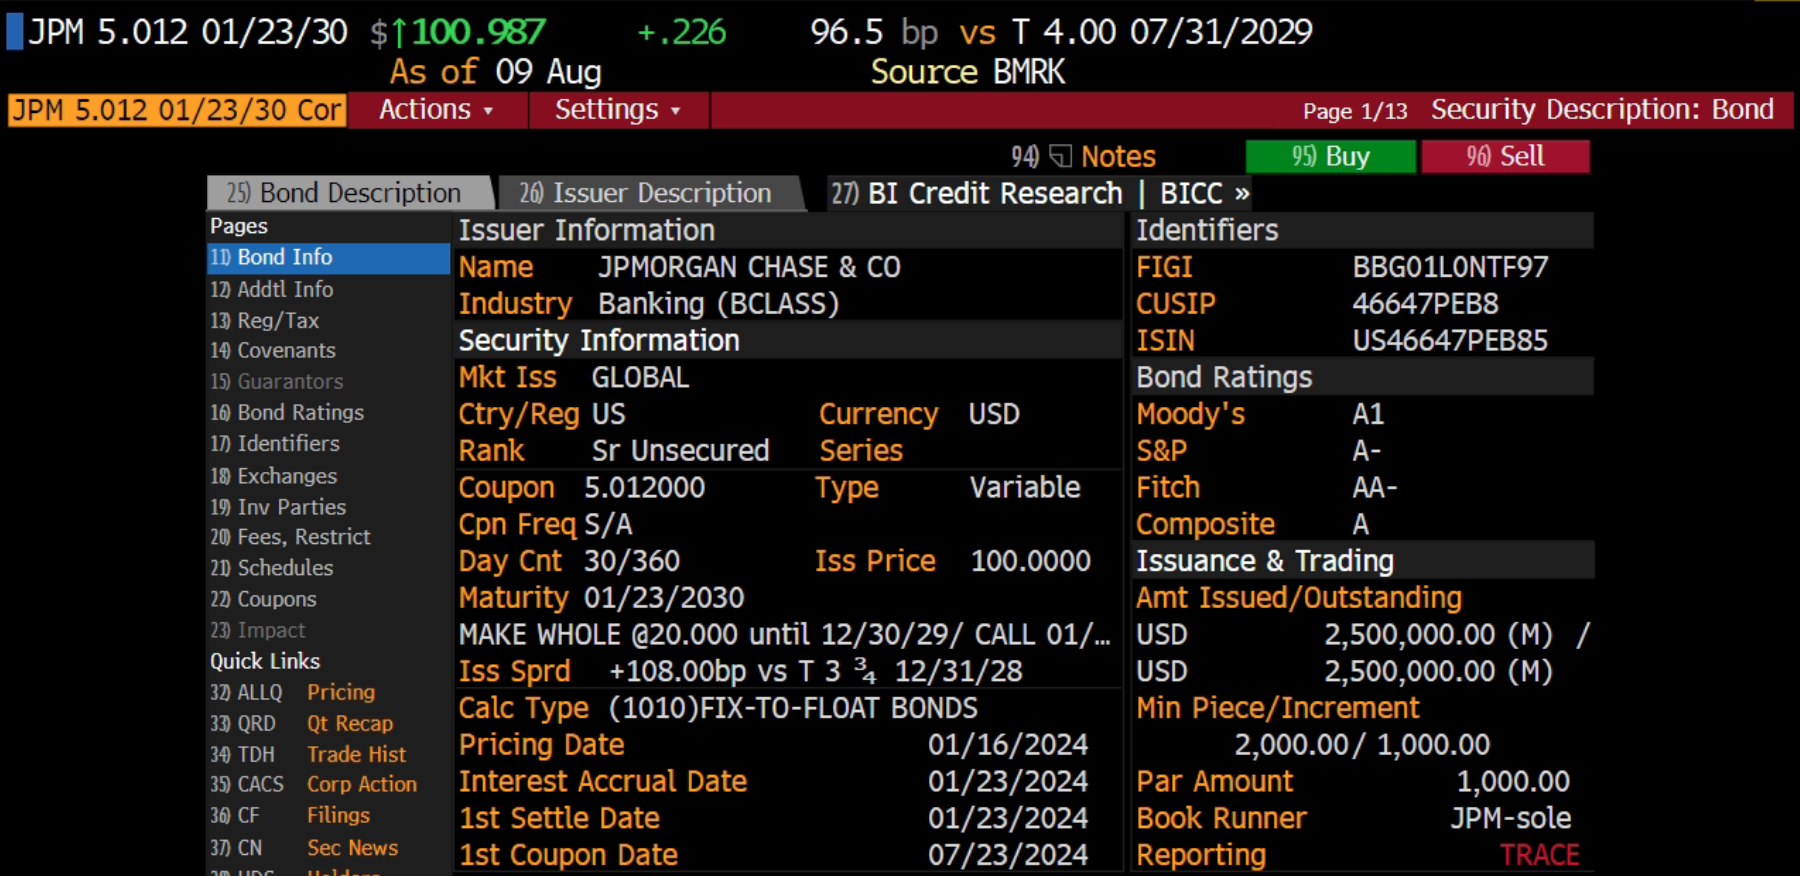Click the coupon value 5.012000
Viewport: 1800px width, 876px height.
coord(645,488)
